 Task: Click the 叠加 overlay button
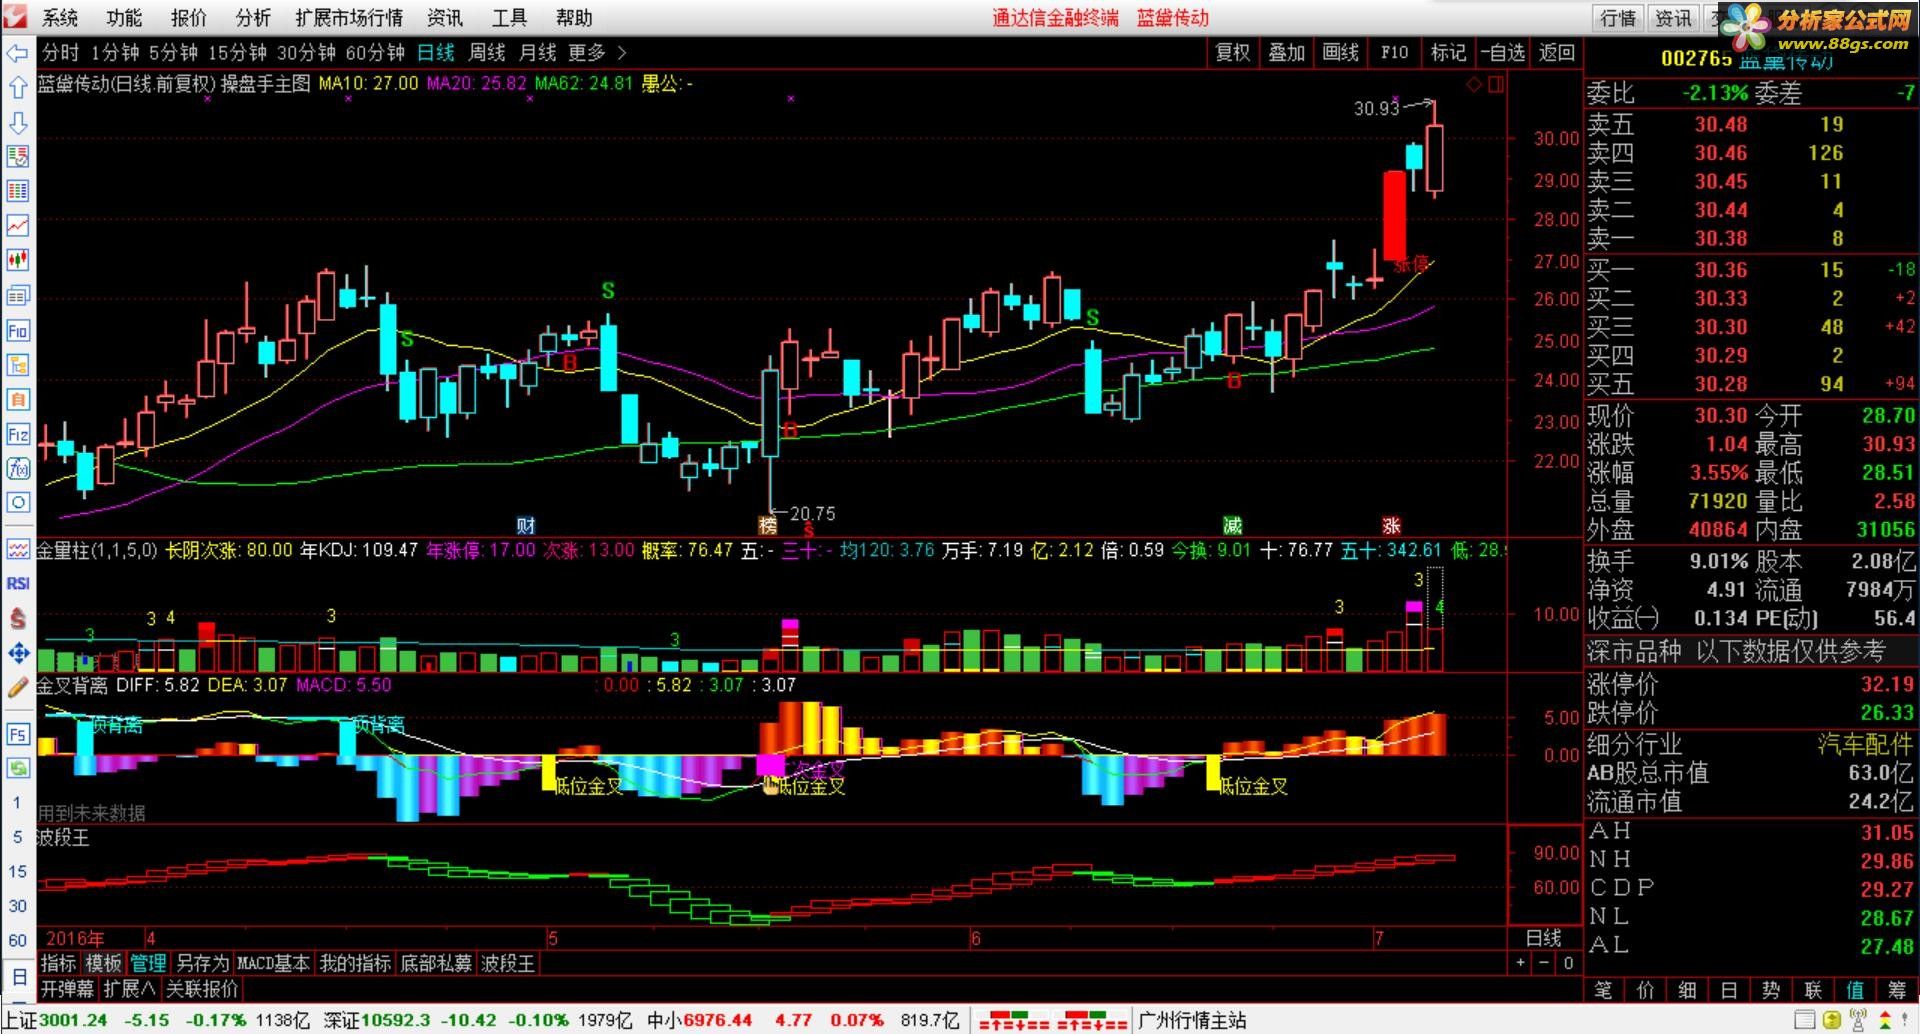coord(1286,53)
